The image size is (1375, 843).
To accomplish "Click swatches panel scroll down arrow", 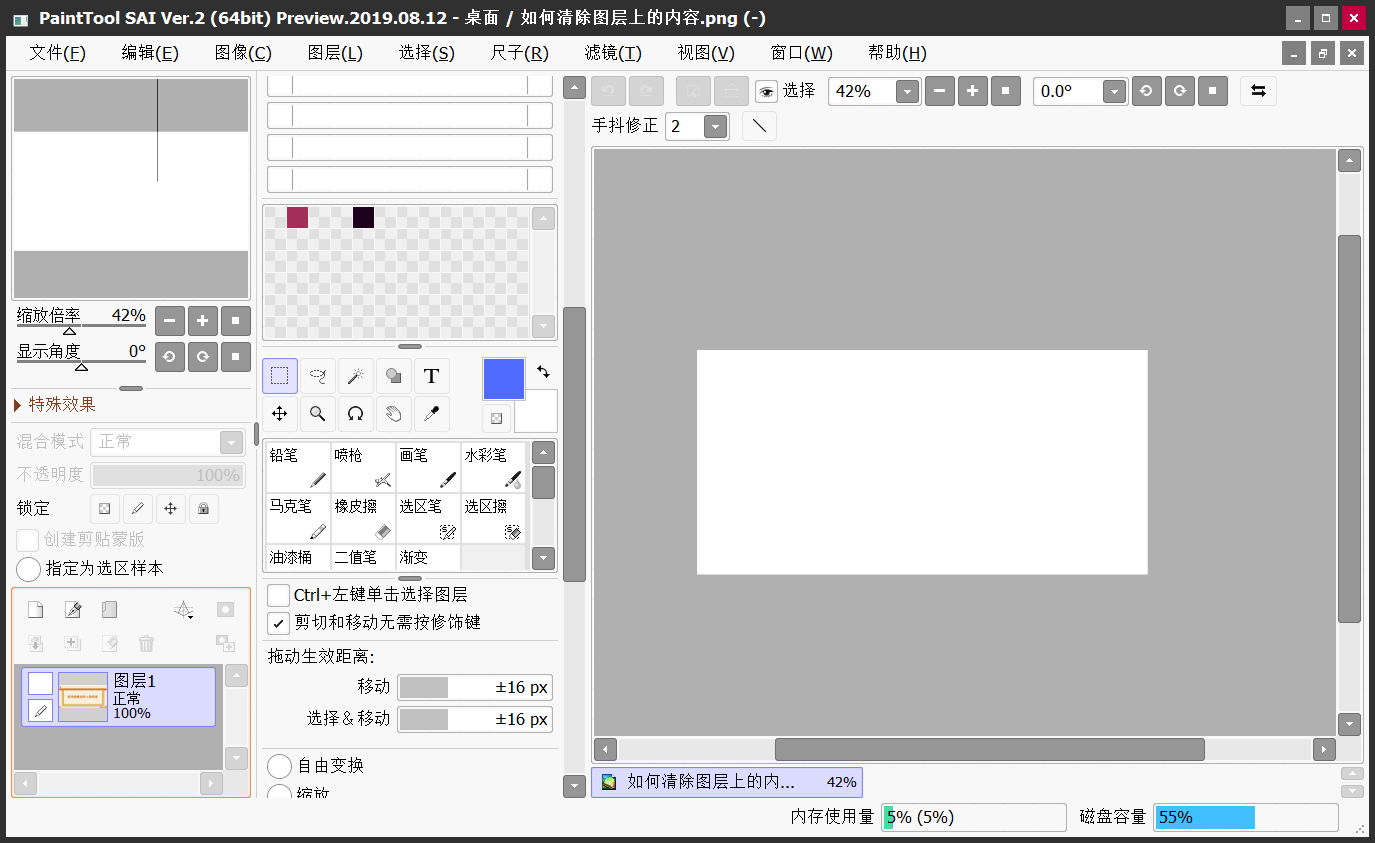I will [x=543, y=325].
